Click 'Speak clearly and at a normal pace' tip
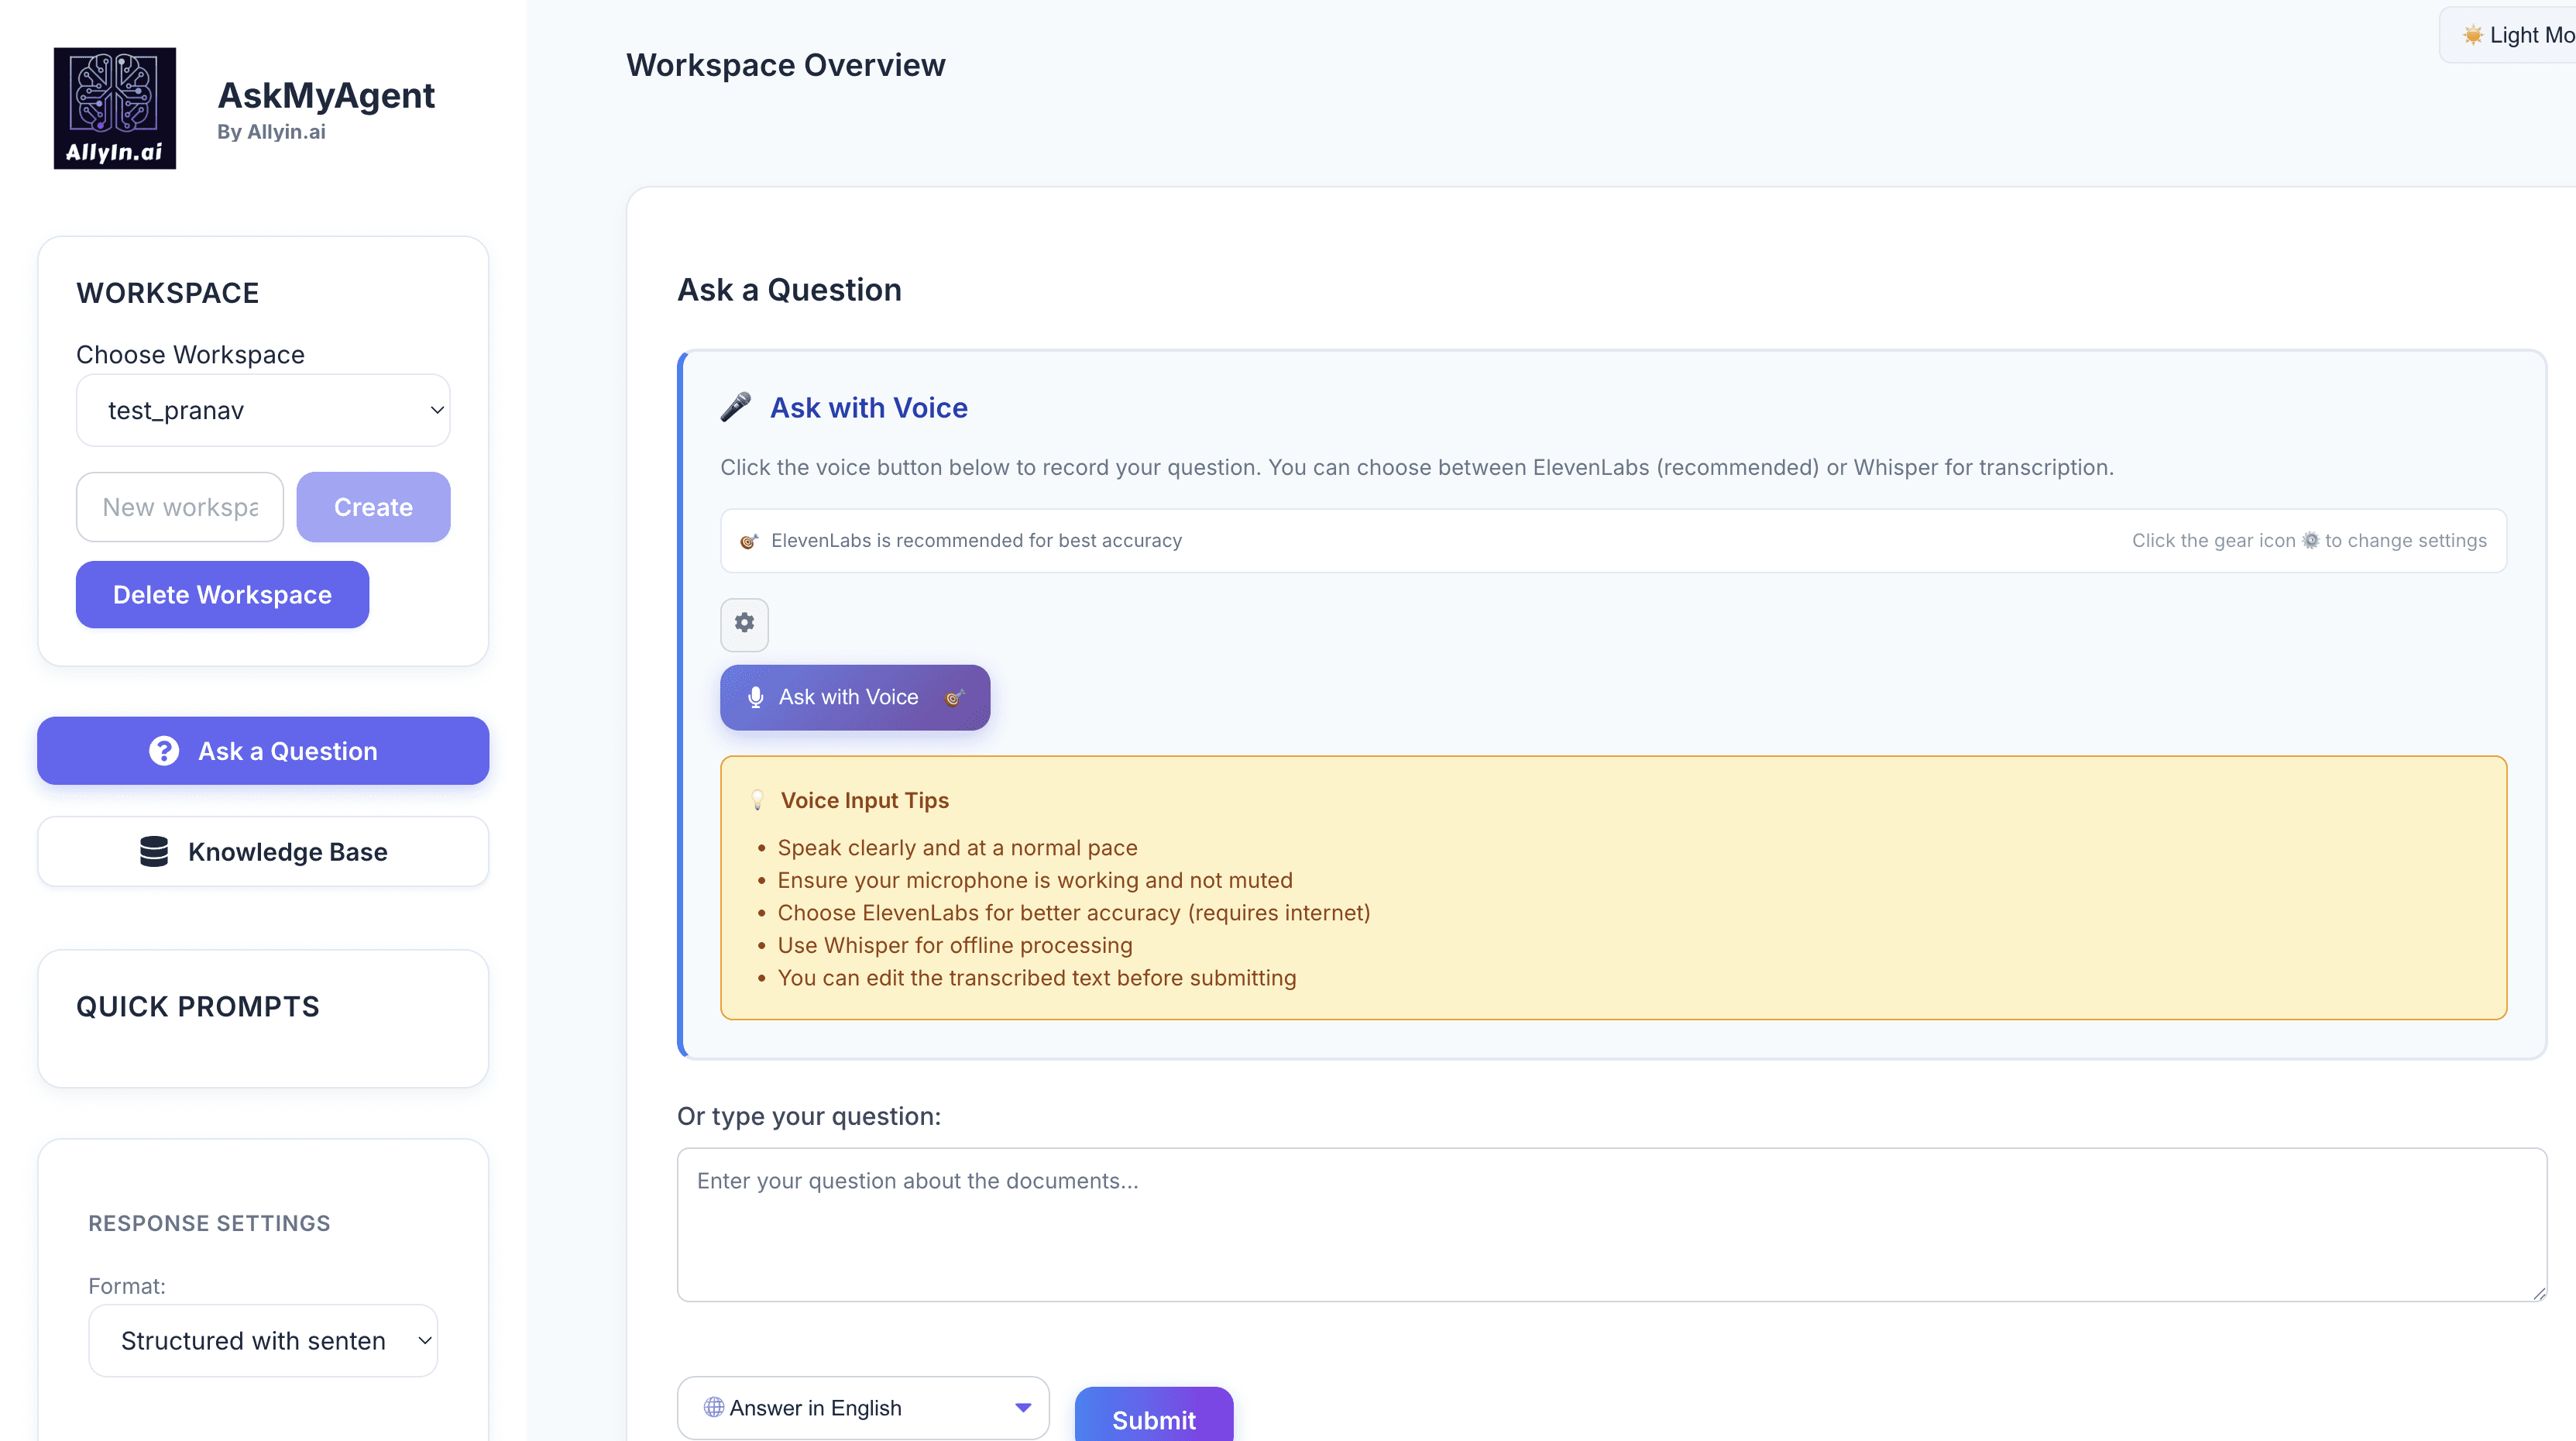Screen dimensions: 2576x1441 [958, 847]
